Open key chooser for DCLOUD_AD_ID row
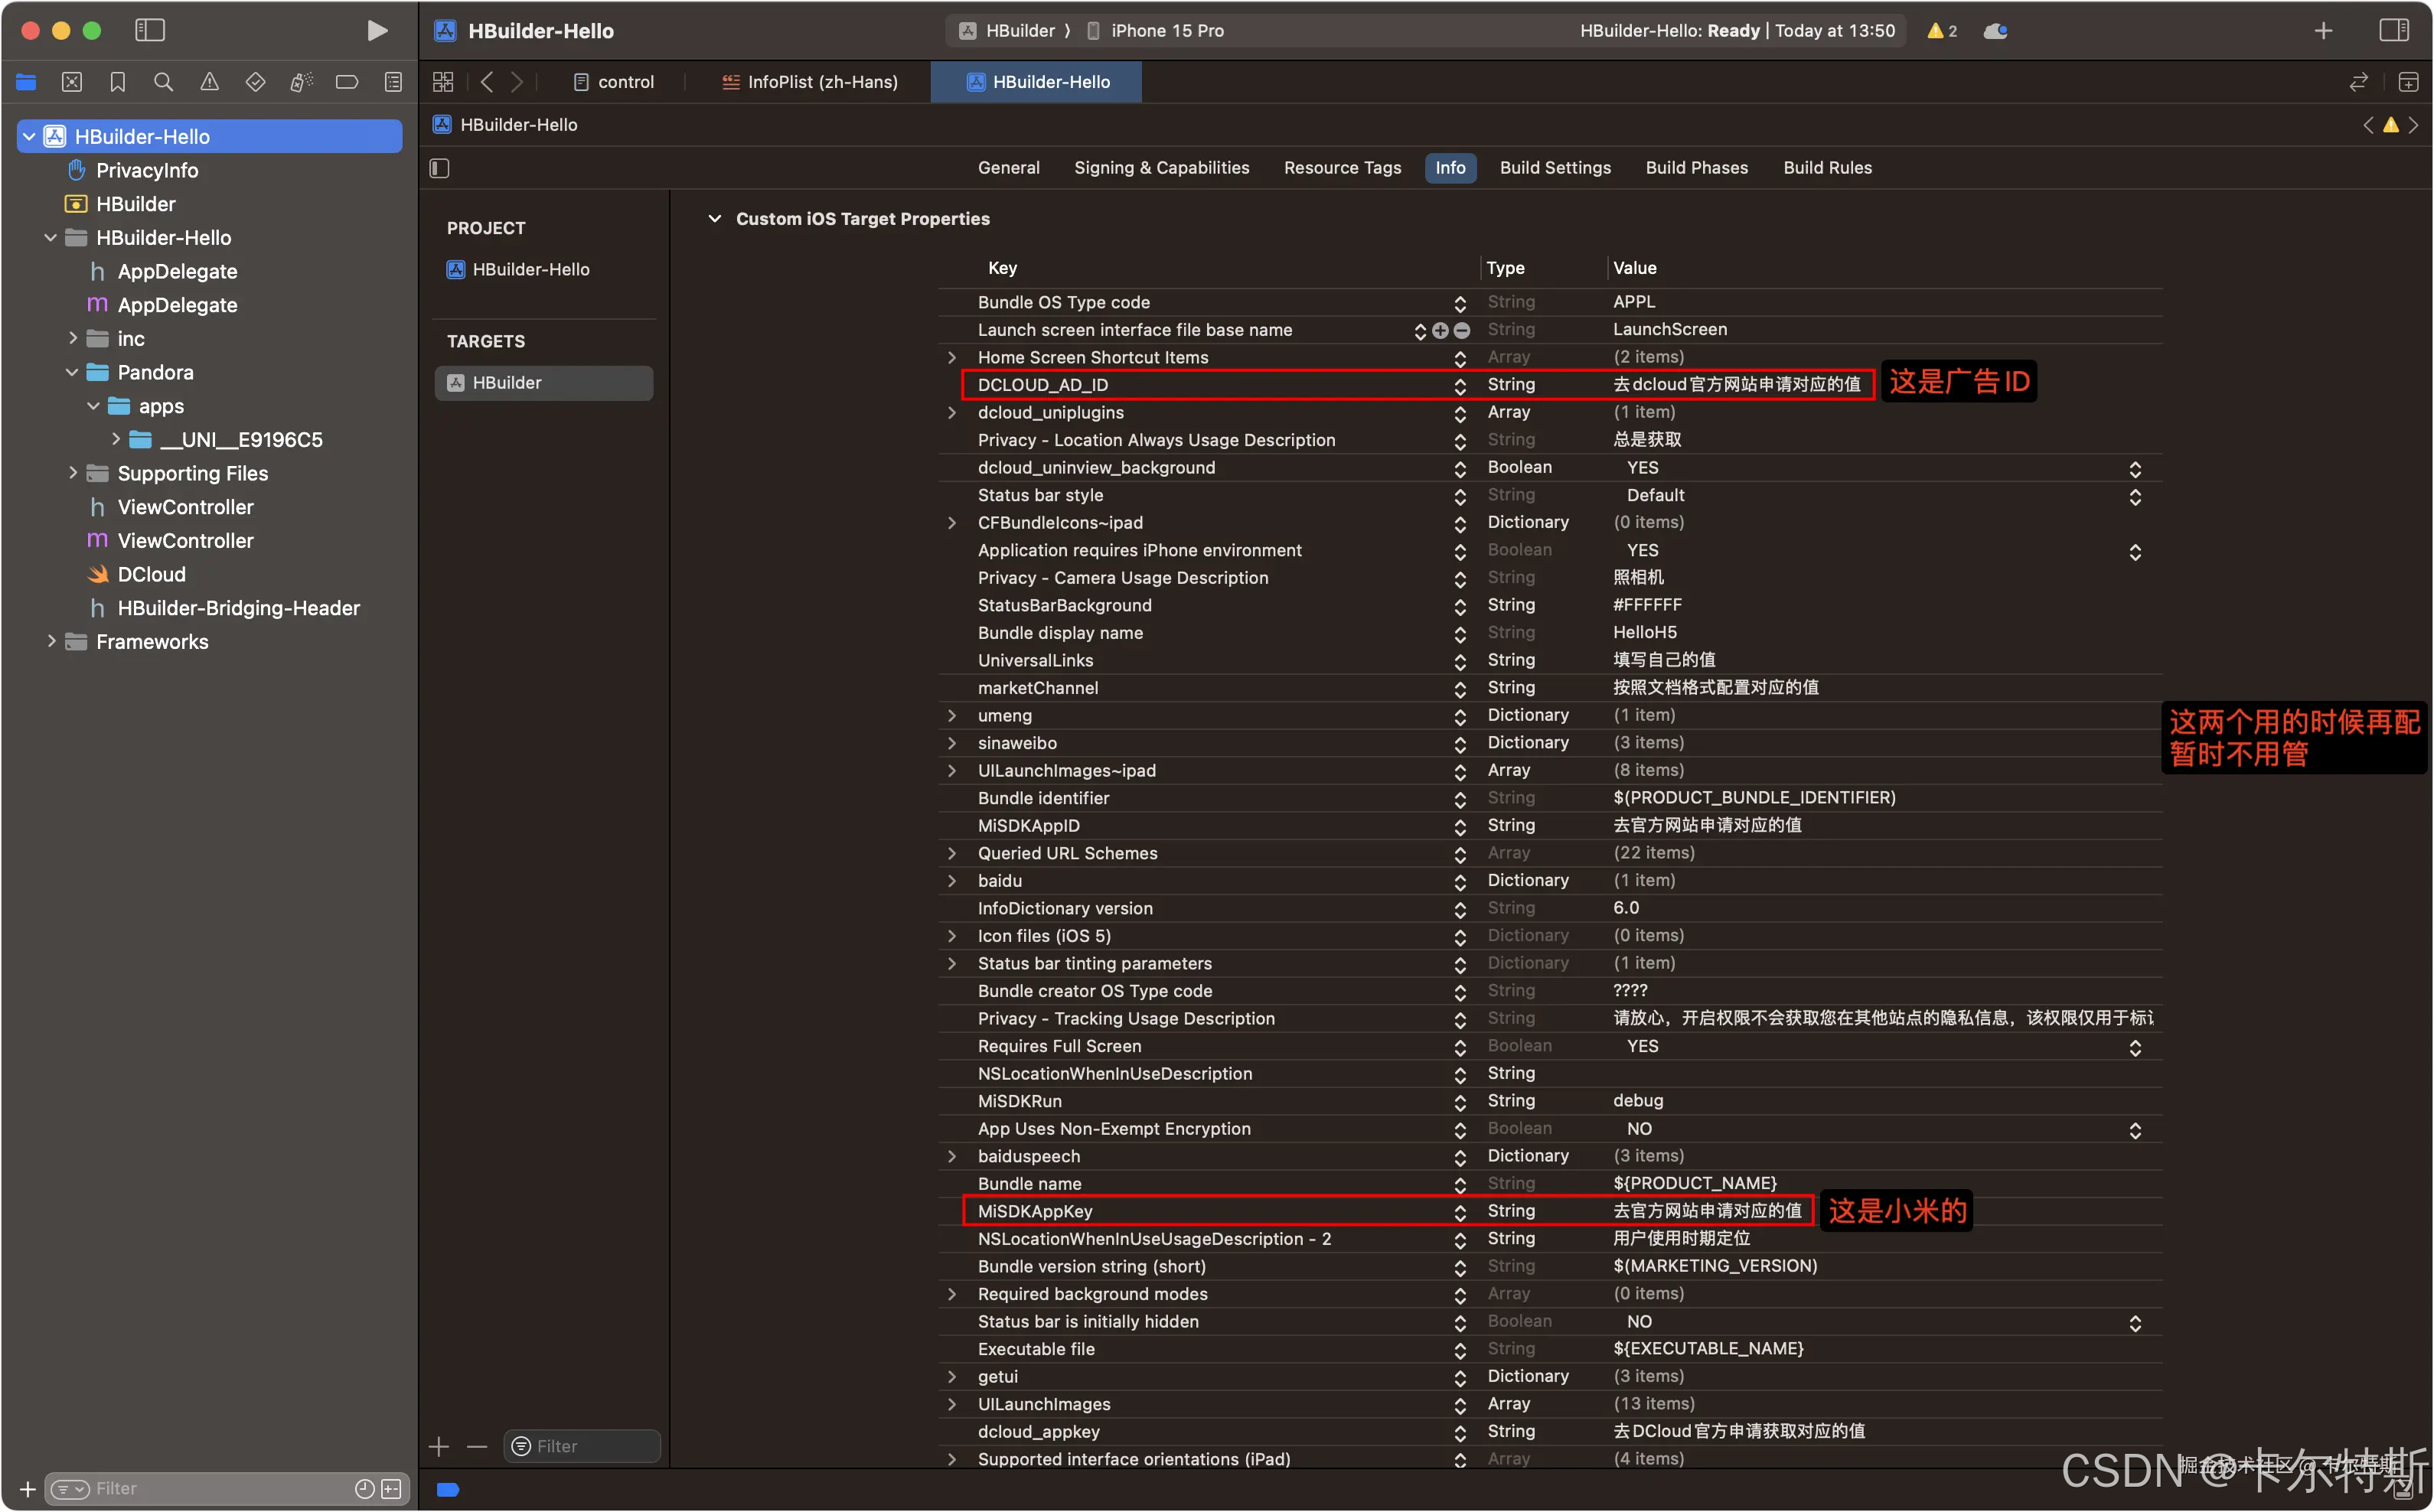The width and height of the screenshot is (2434, 1512). (x=1460, y=386)
